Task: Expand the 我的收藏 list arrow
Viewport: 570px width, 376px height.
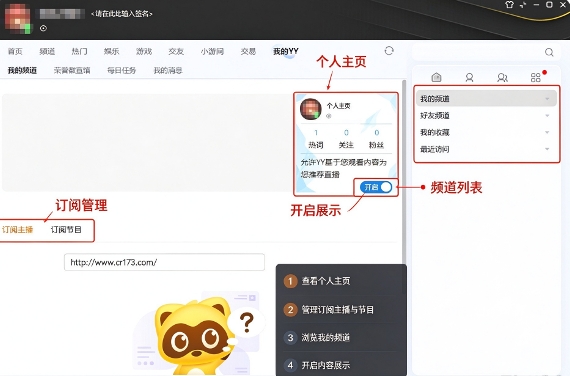Action: 547,132
